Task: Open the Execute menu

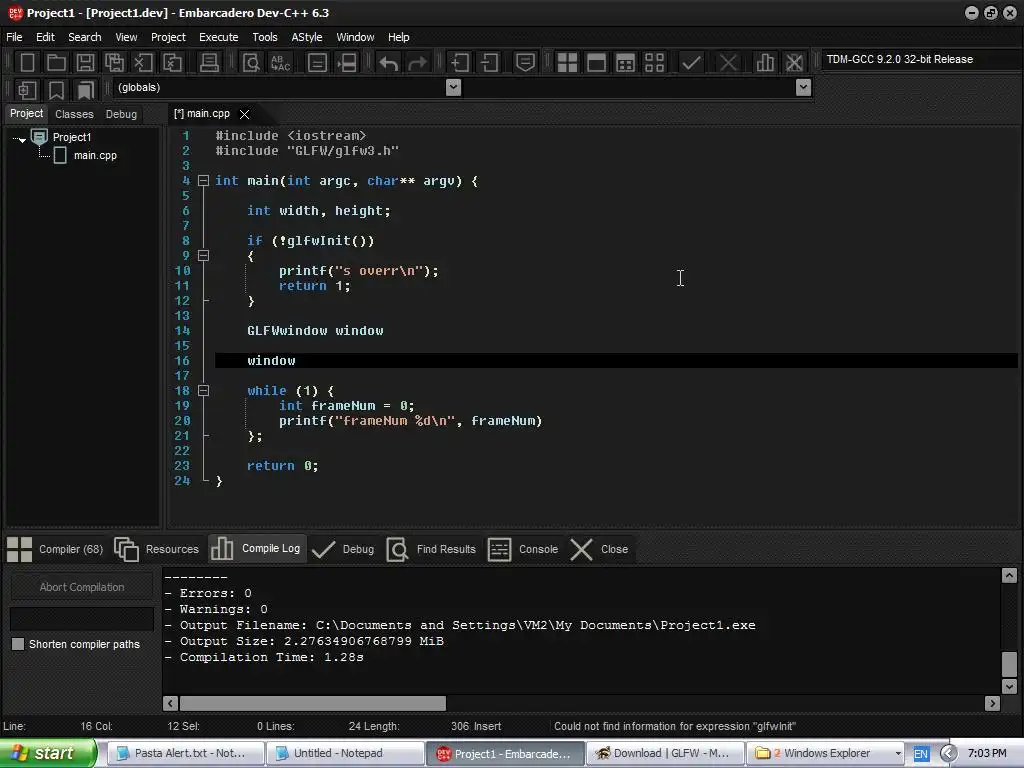Action: coord(218,37)
